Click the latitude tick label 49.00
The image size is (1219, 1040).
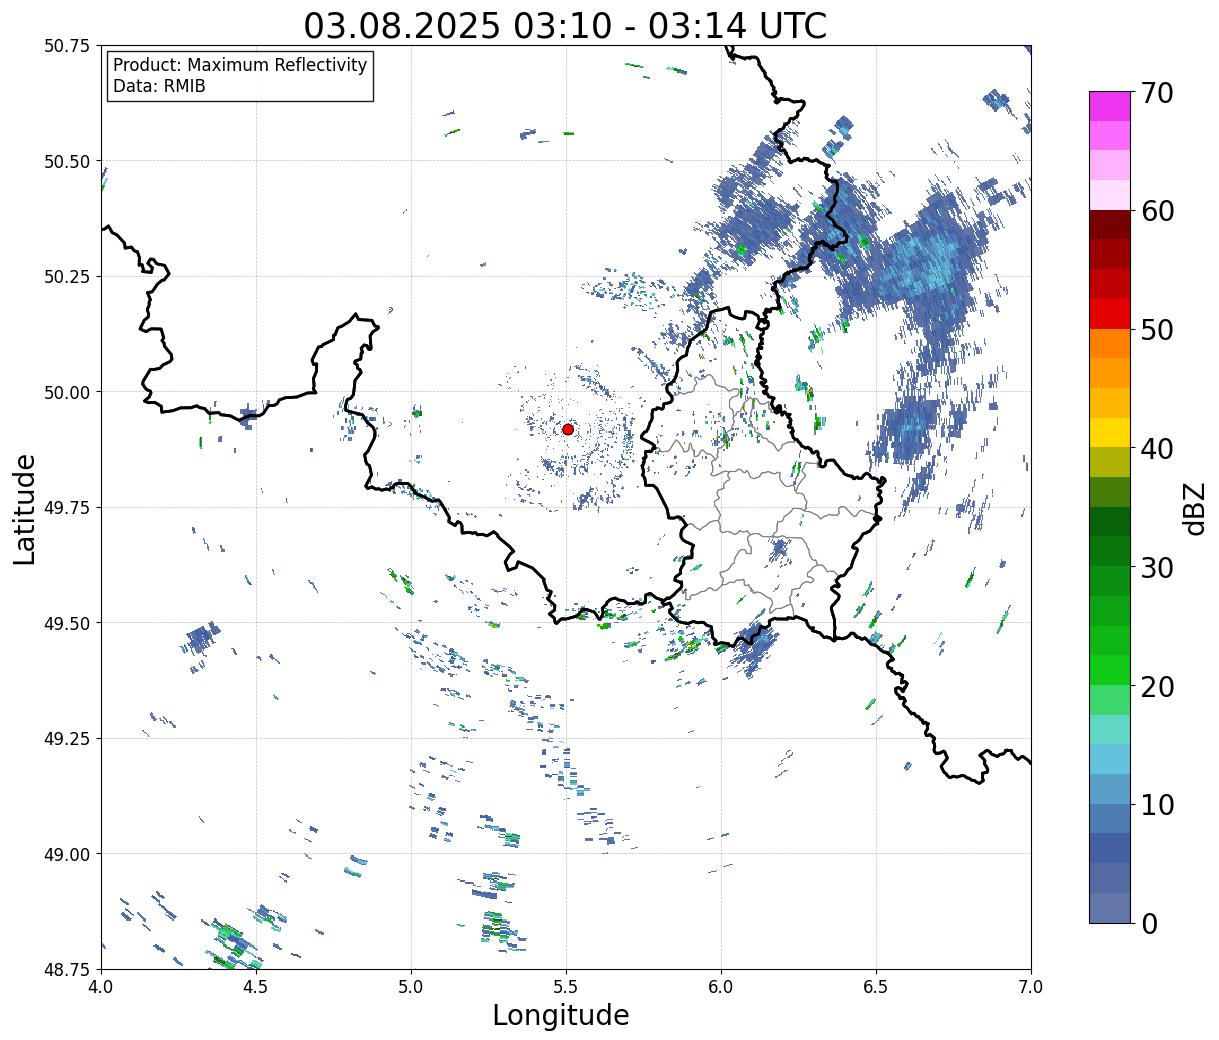click(67, 854)
